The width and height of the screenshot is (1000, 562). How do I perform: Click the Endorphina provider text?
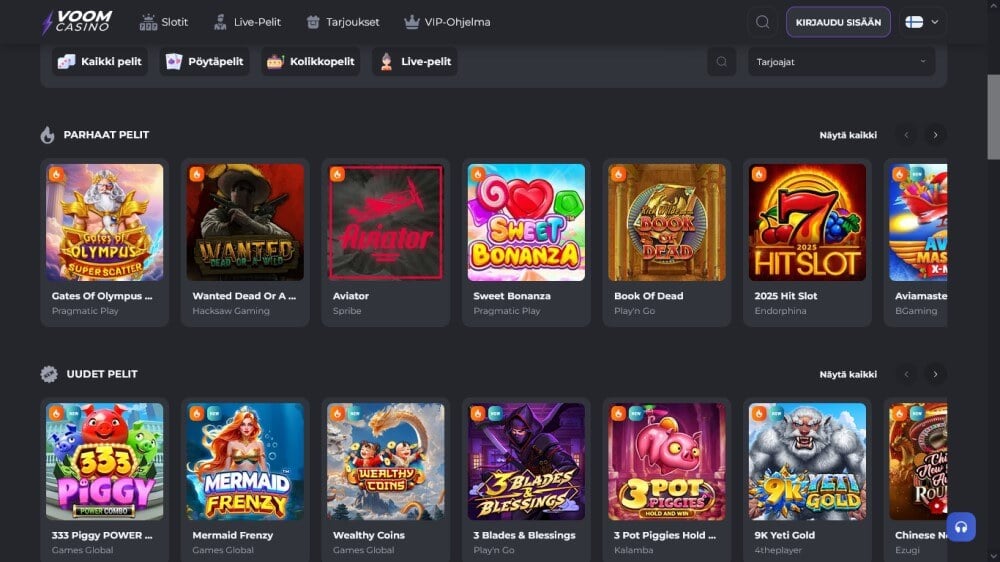point(780,311)
